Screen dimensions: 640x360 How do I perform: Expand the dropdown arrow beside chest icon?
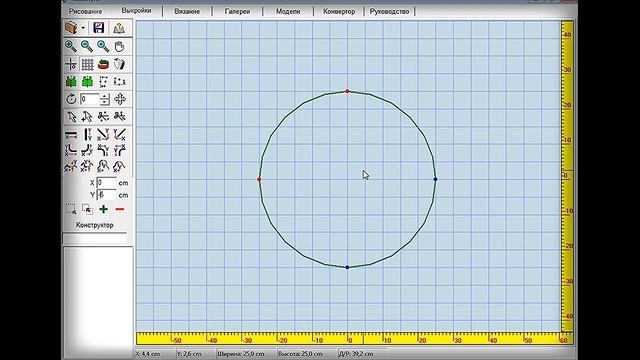click(83, 28)
